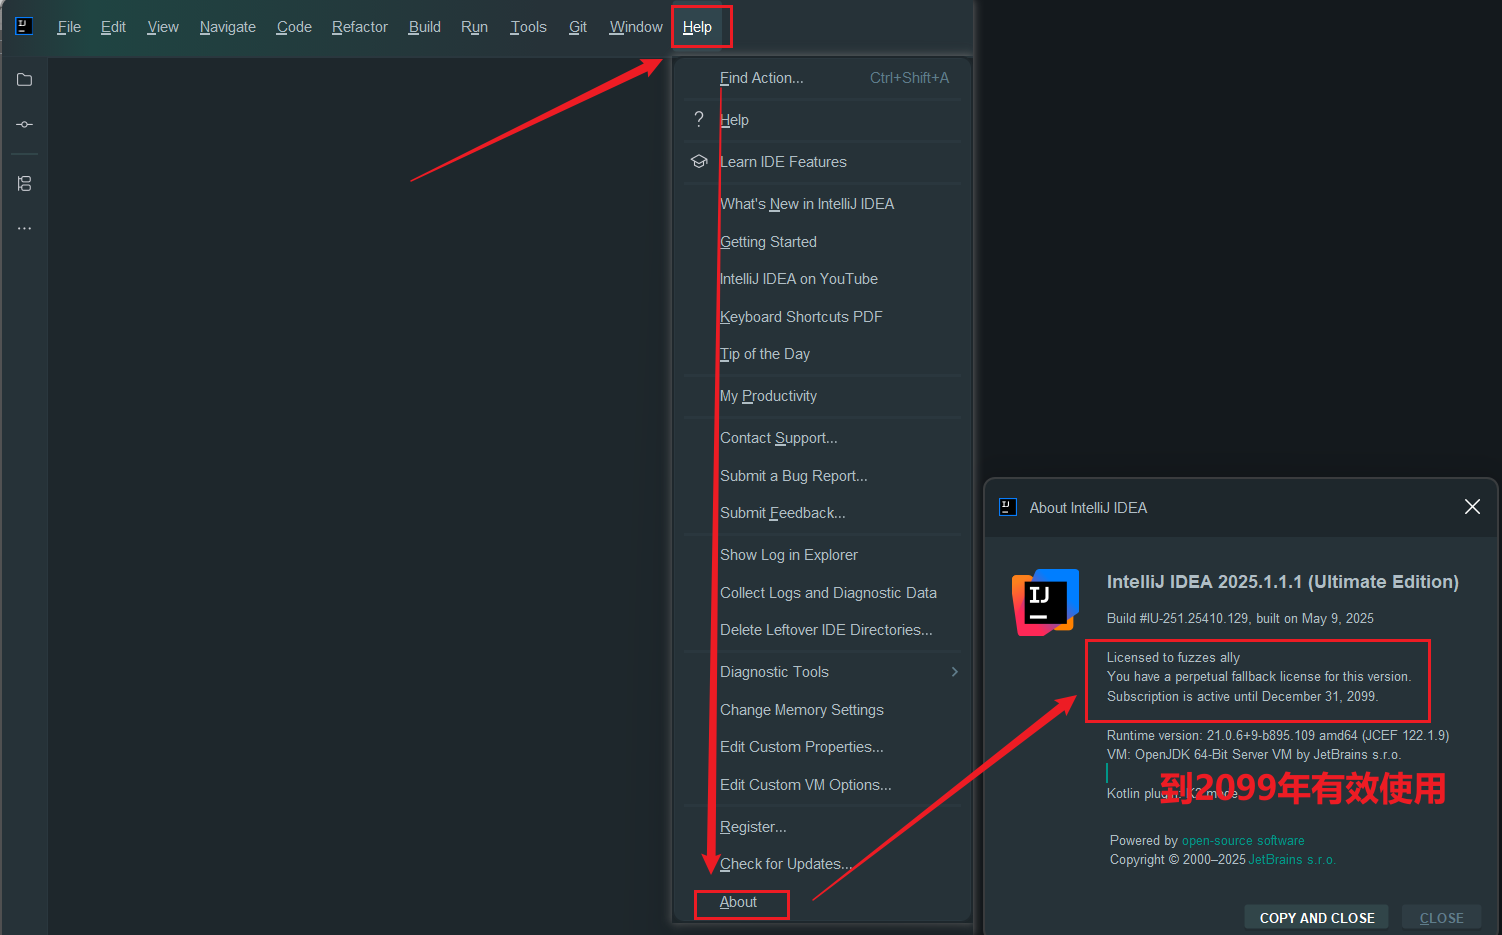Open the View menu
Viewport: 1502px width, 935px height.
pyautogui.click(x=163, y=27)
